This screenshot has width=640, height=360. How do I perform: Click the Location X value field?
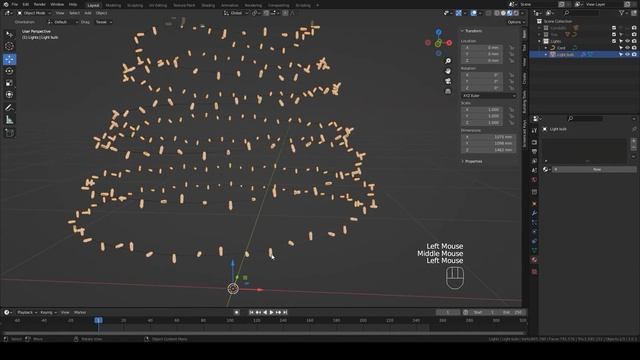pyautogui.click(x=482, y=48)
